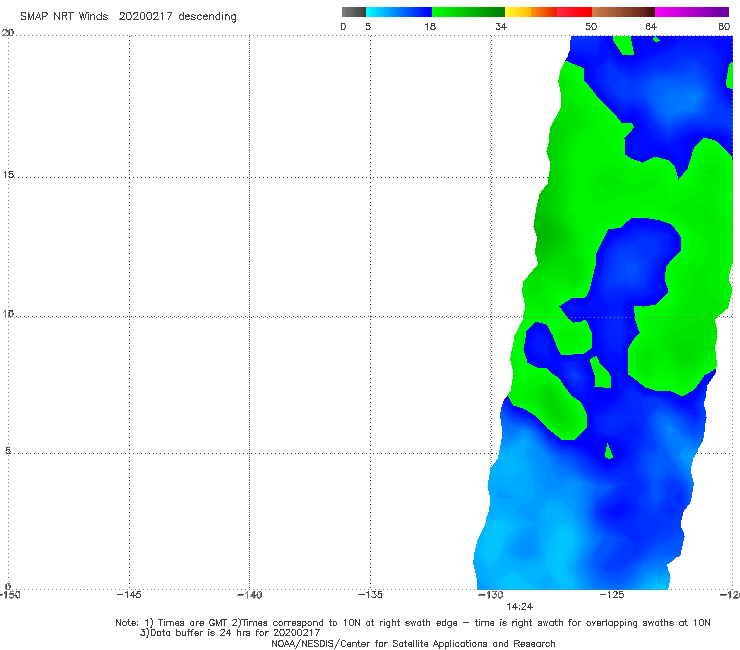Click the longitude axis label "-145"

click(x=129, y=595)
